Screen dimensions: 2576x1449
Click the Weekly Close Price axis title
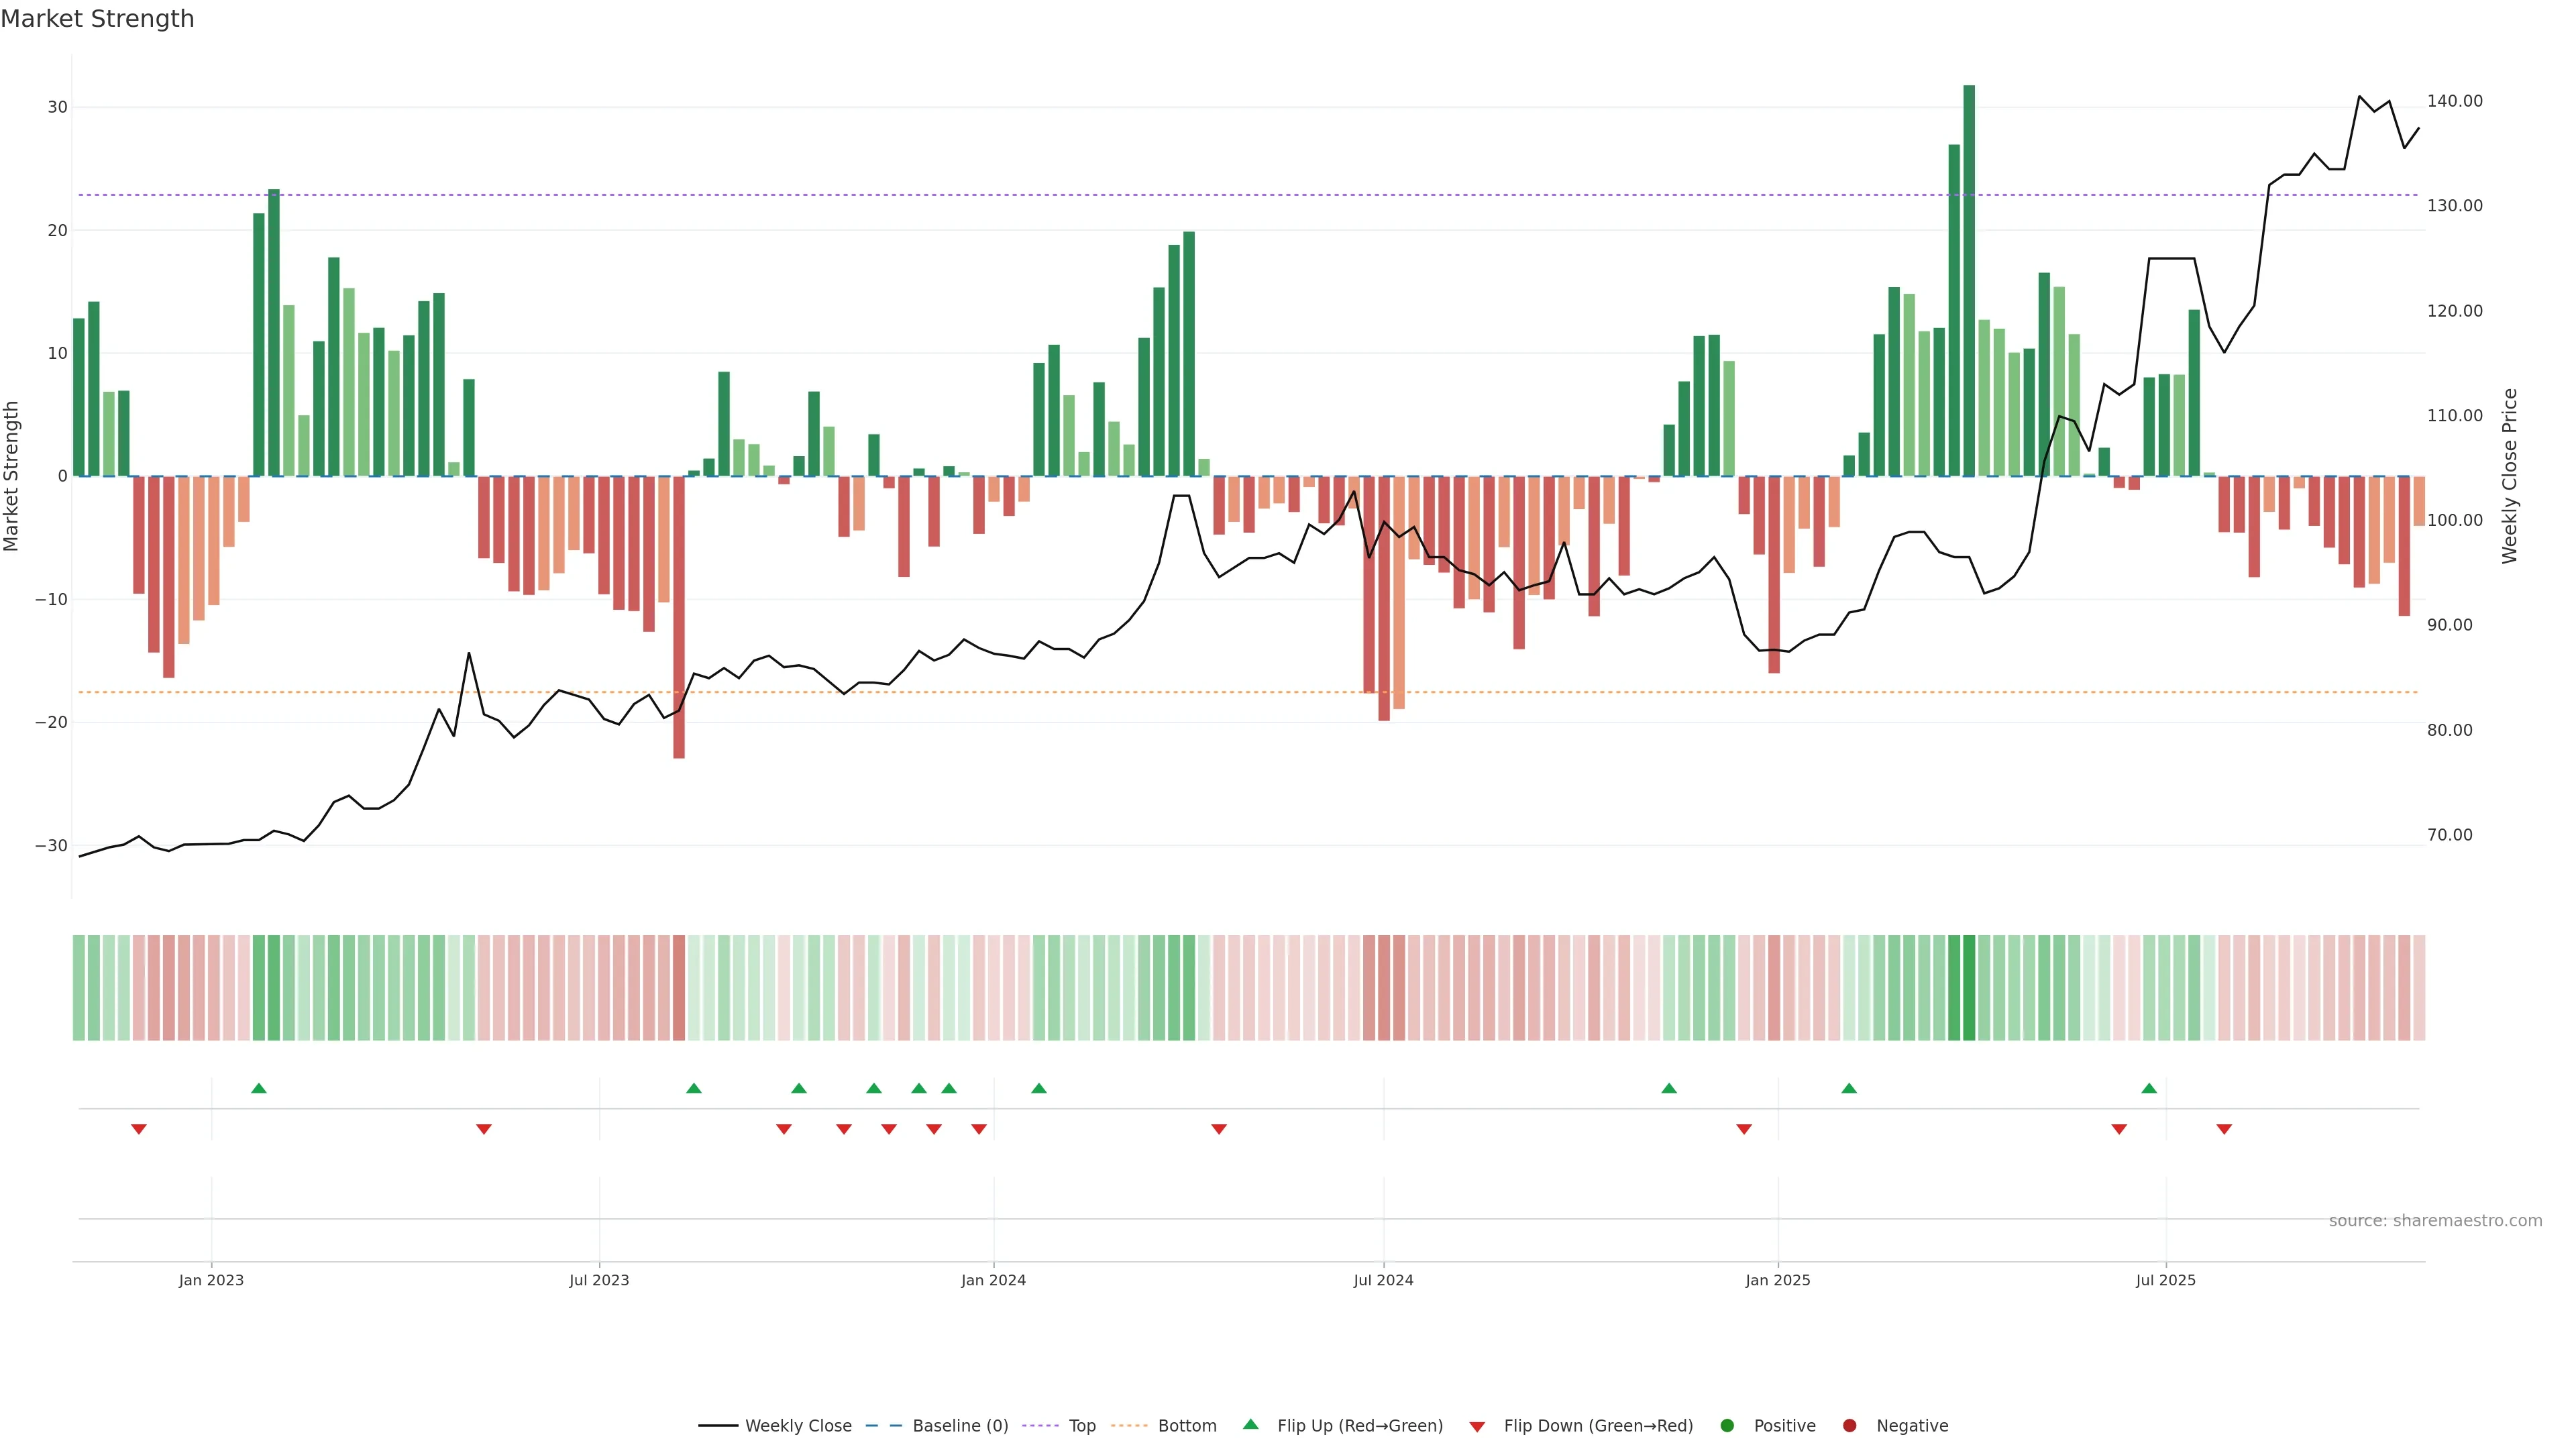[2510, 476]
